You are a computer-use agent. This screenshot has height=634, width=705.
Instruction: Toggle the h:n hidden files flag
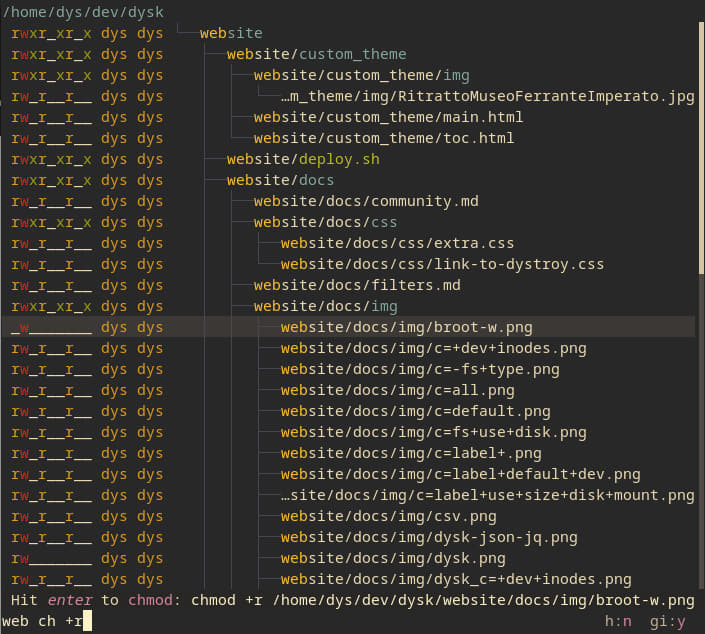618,621
